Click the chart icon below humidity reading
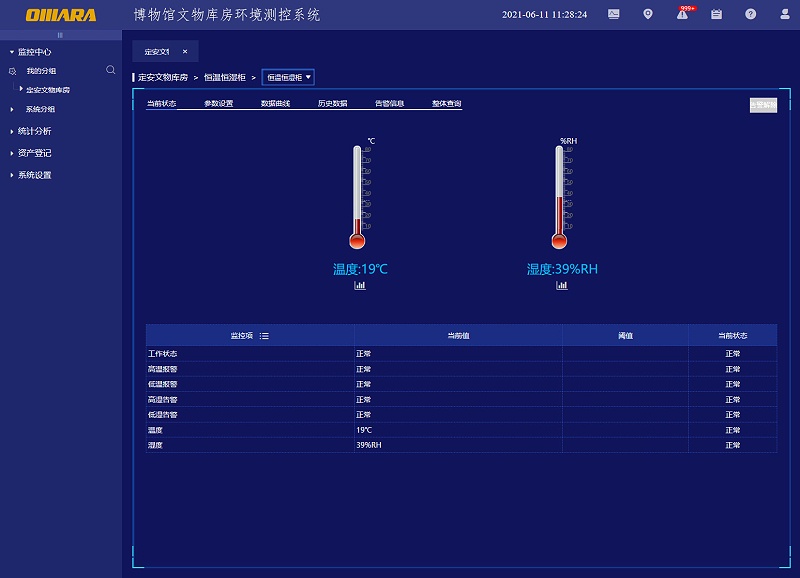800x578 pixels. point(562,286)
